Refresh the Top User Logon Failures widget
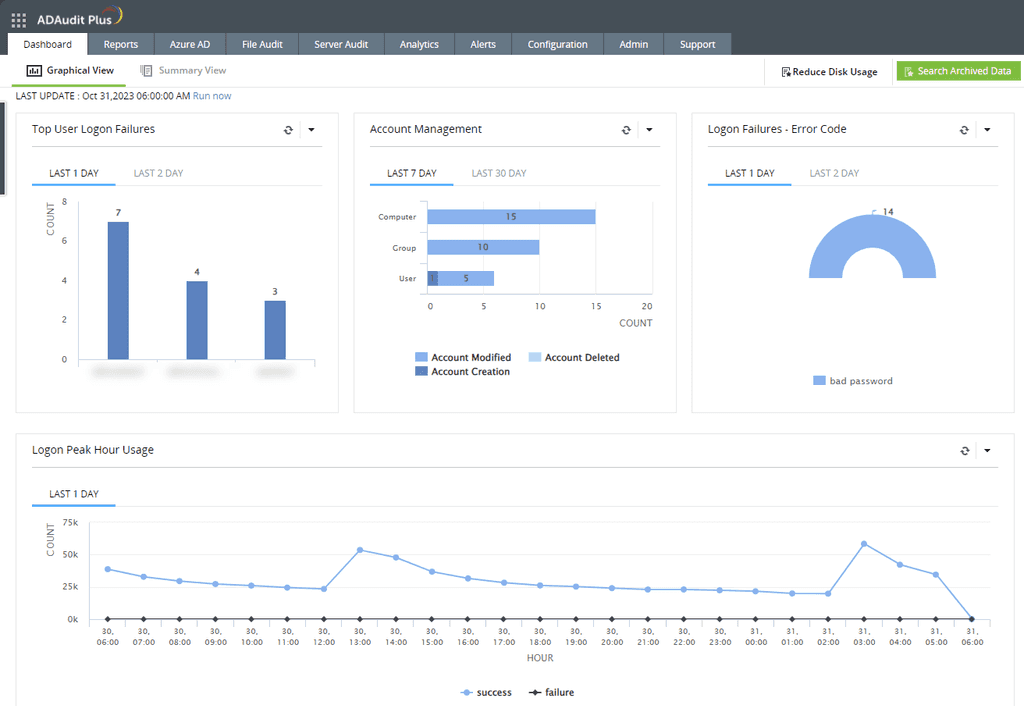This screenshot has width=1024, height=706. (288, 129)
